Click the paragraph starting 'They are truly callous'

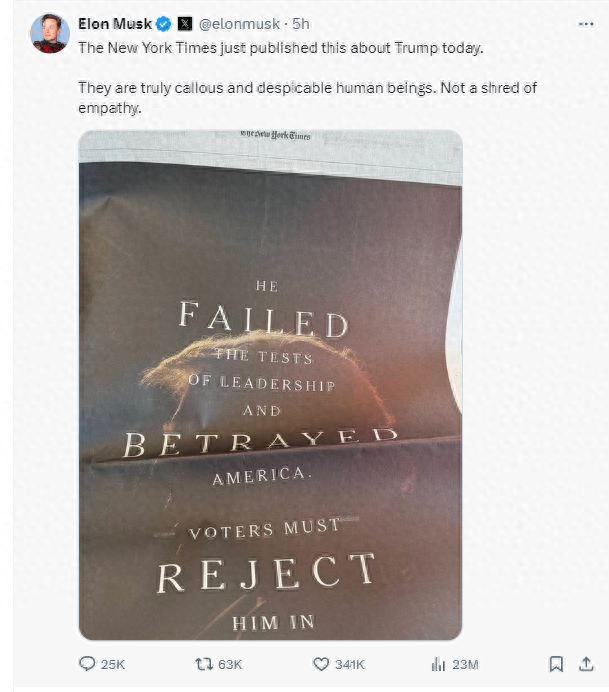[300, 97]
